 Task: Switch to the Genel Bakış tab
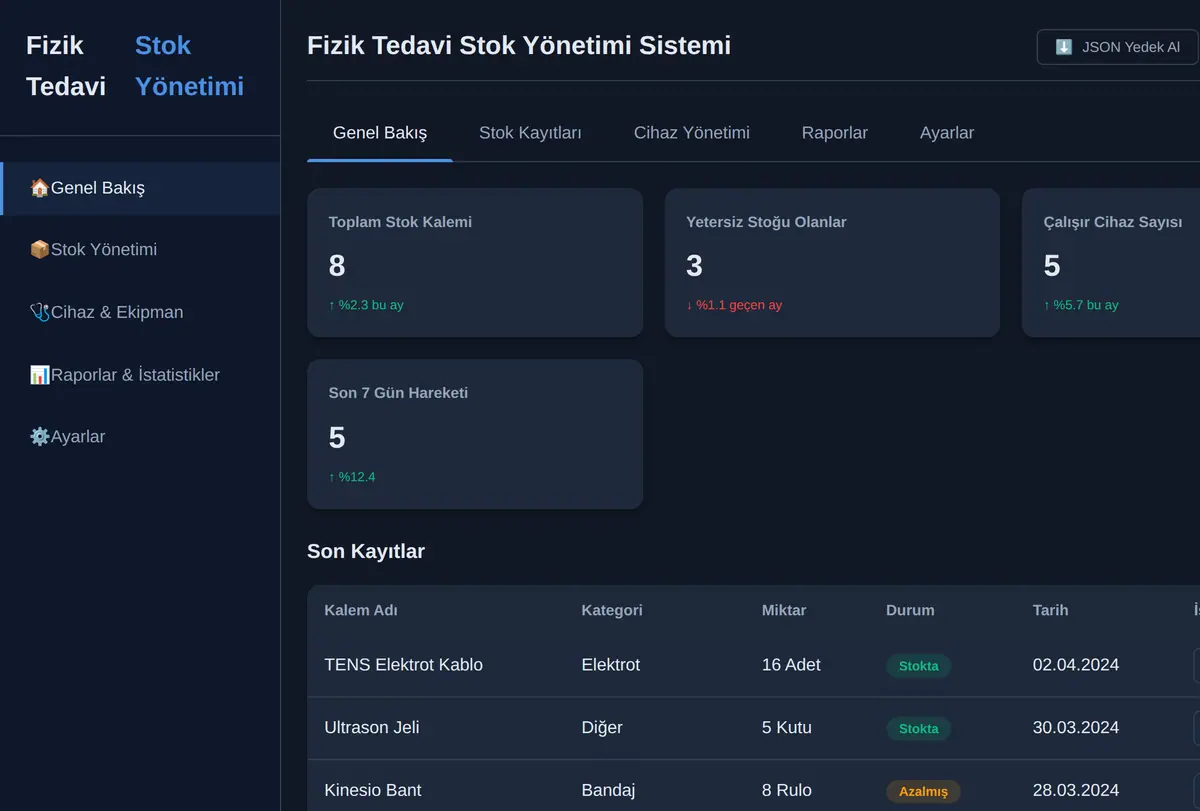(x=380, y=133)
